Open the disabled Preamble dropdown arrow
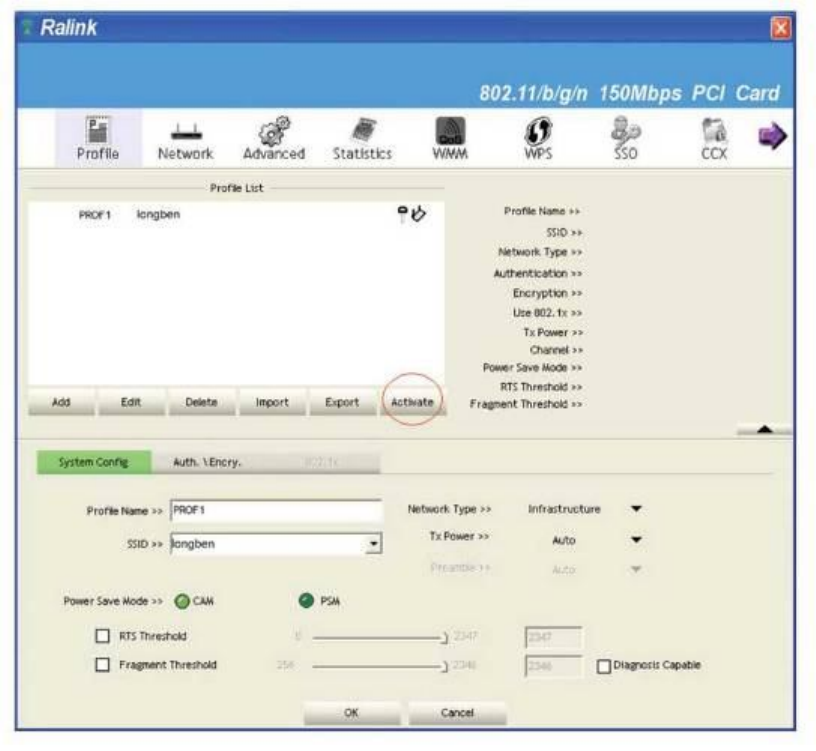Image resolution: width=816 pixels, height=751 pixels. [x=636, y=569]
